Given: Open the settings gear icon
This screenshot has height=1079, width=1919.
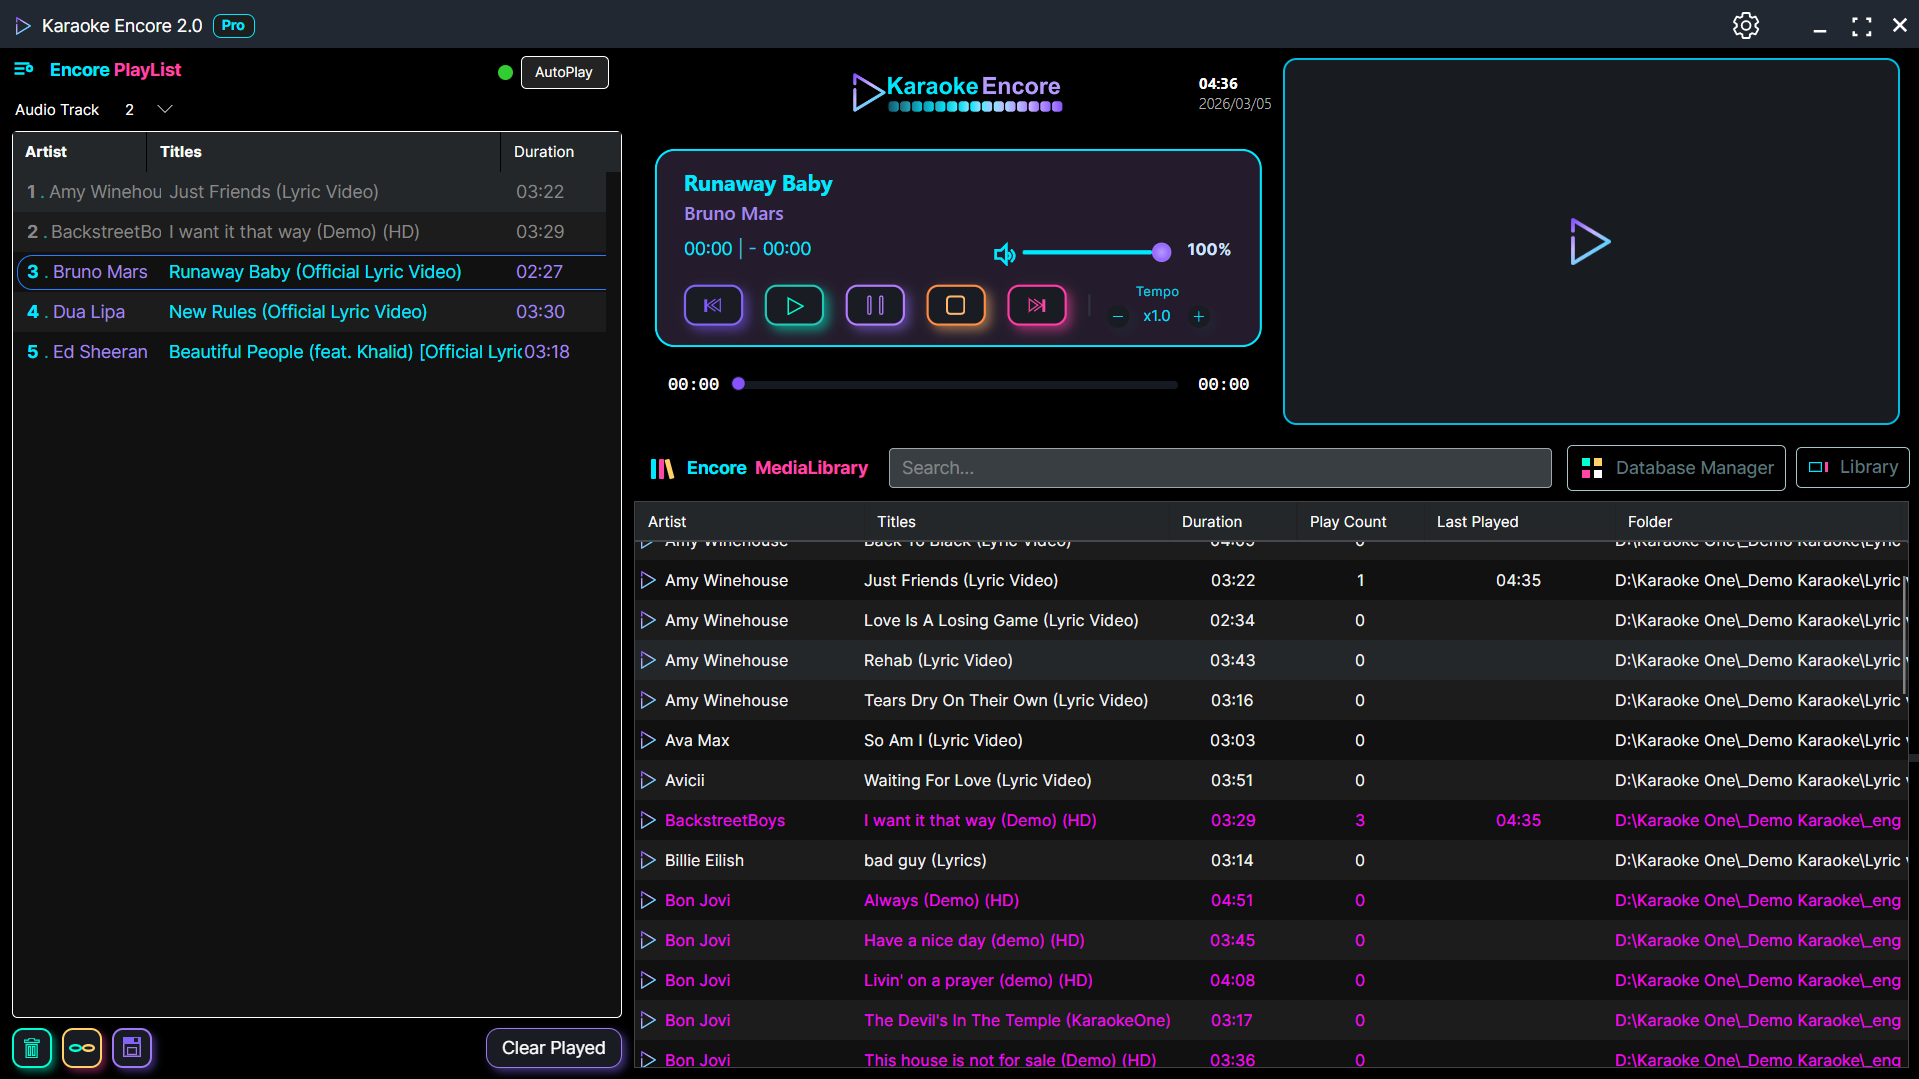Looking at the screenshot, I should [1746, 25].
